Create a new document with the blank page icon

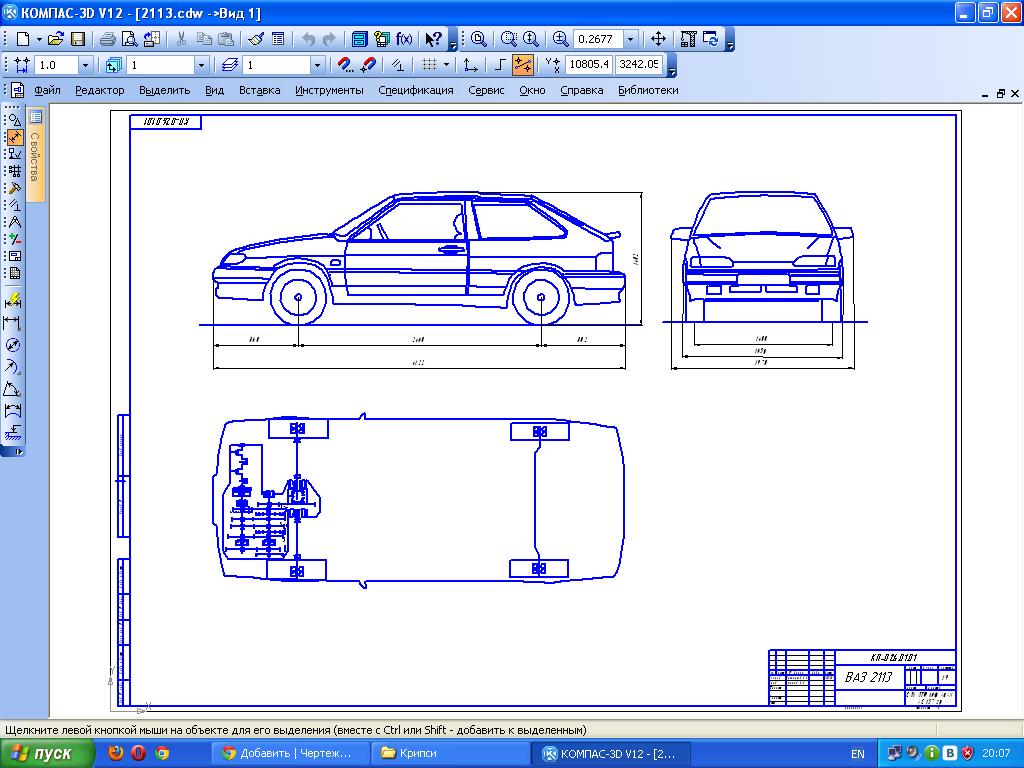(x=23, y=39)
